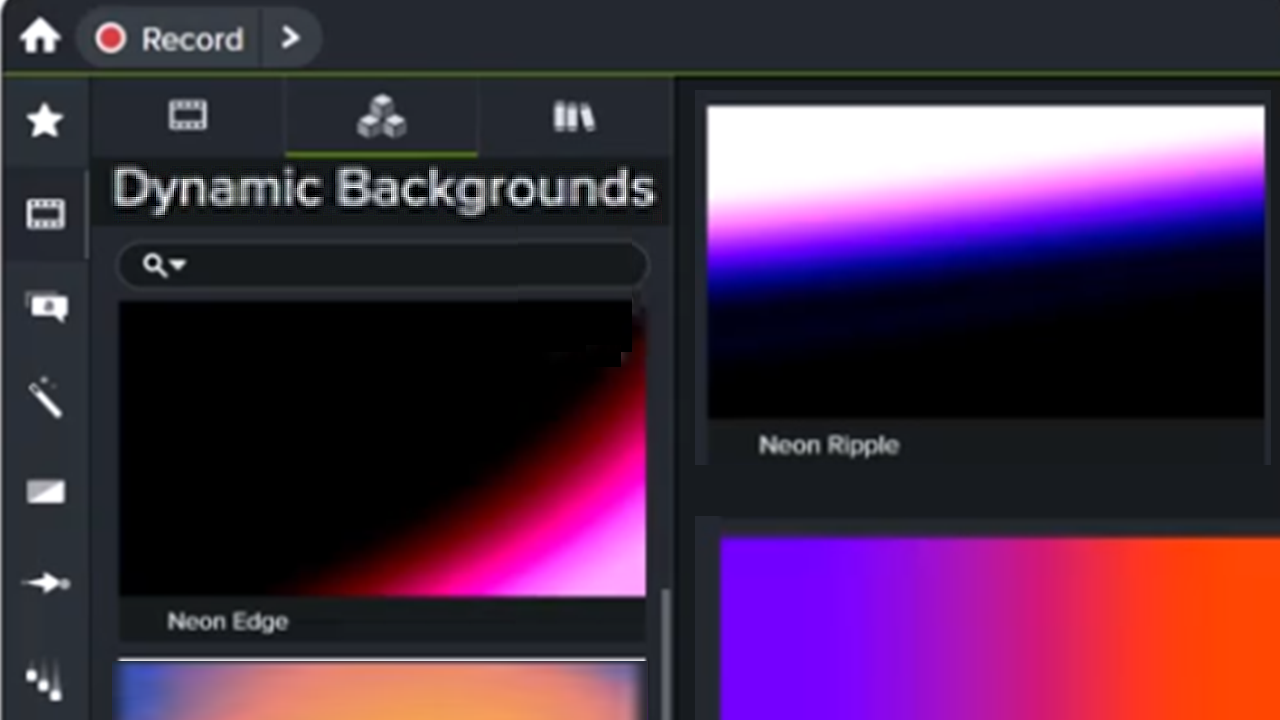Open the Dynamic Backgrounds header selector
Screen dimensions: 1280x720
[383, 188]
